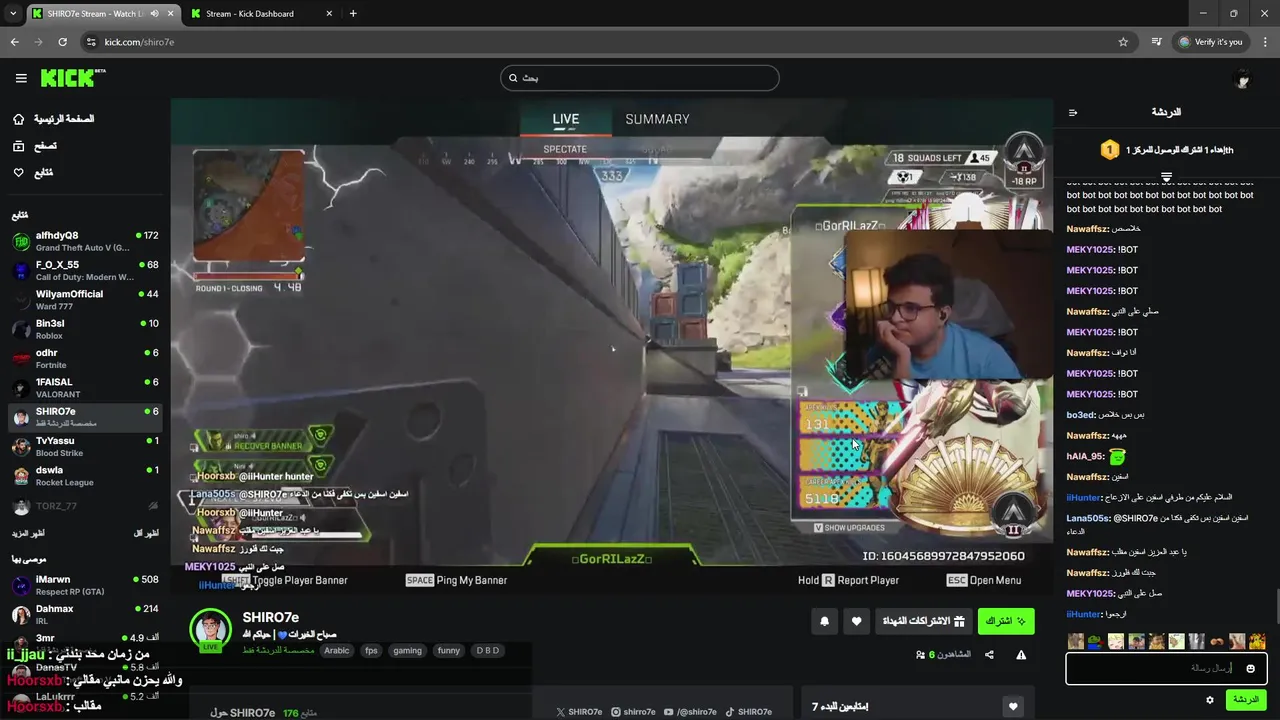The height and width of the screenshot is (720, 1280).
Task: Open a new browser tab
Action: point(353,14)
